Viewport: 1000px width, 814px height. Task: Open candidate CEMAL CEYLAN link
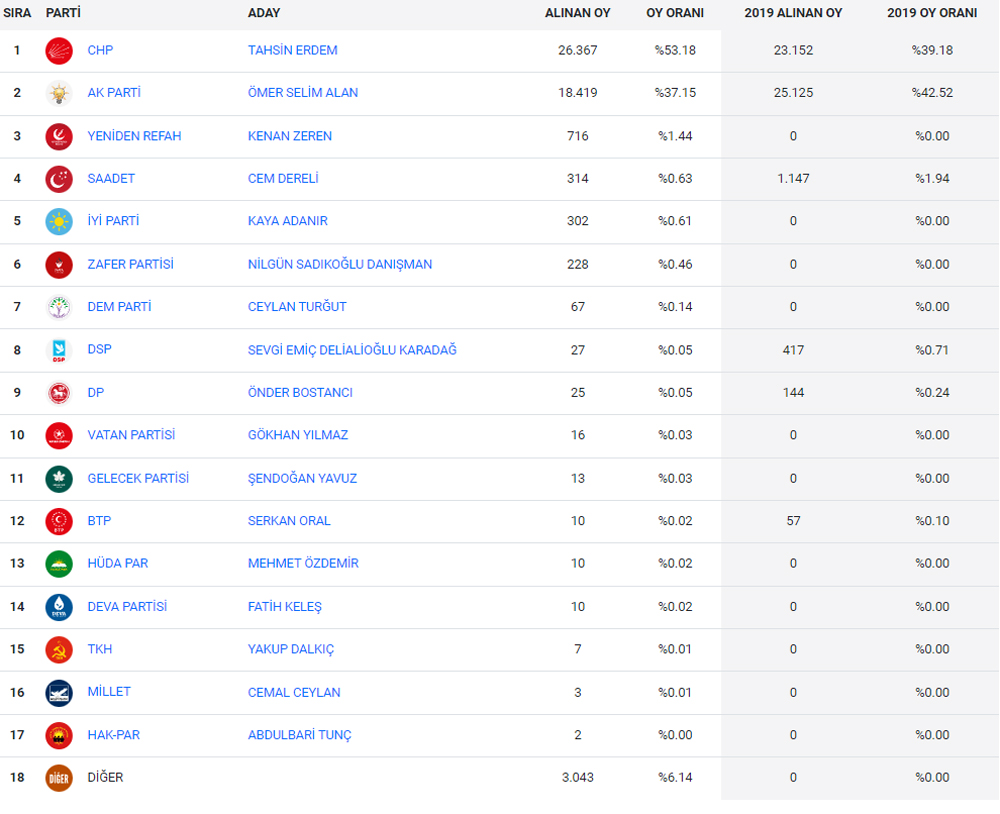295,693
